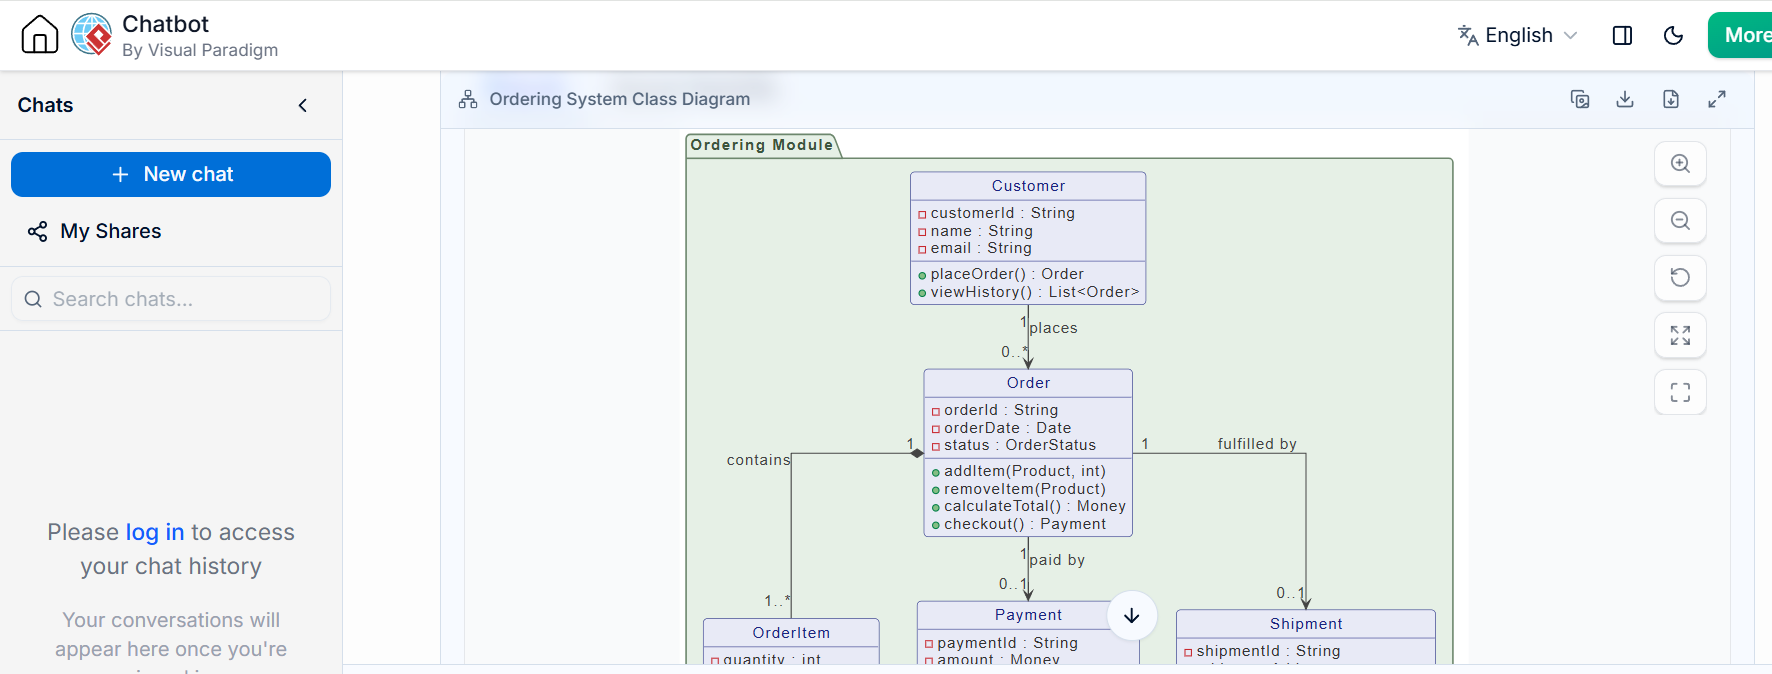Toggle dark mode moon icon
The width and height of the screenshot is (1772, 674).
coord(1673,35)
